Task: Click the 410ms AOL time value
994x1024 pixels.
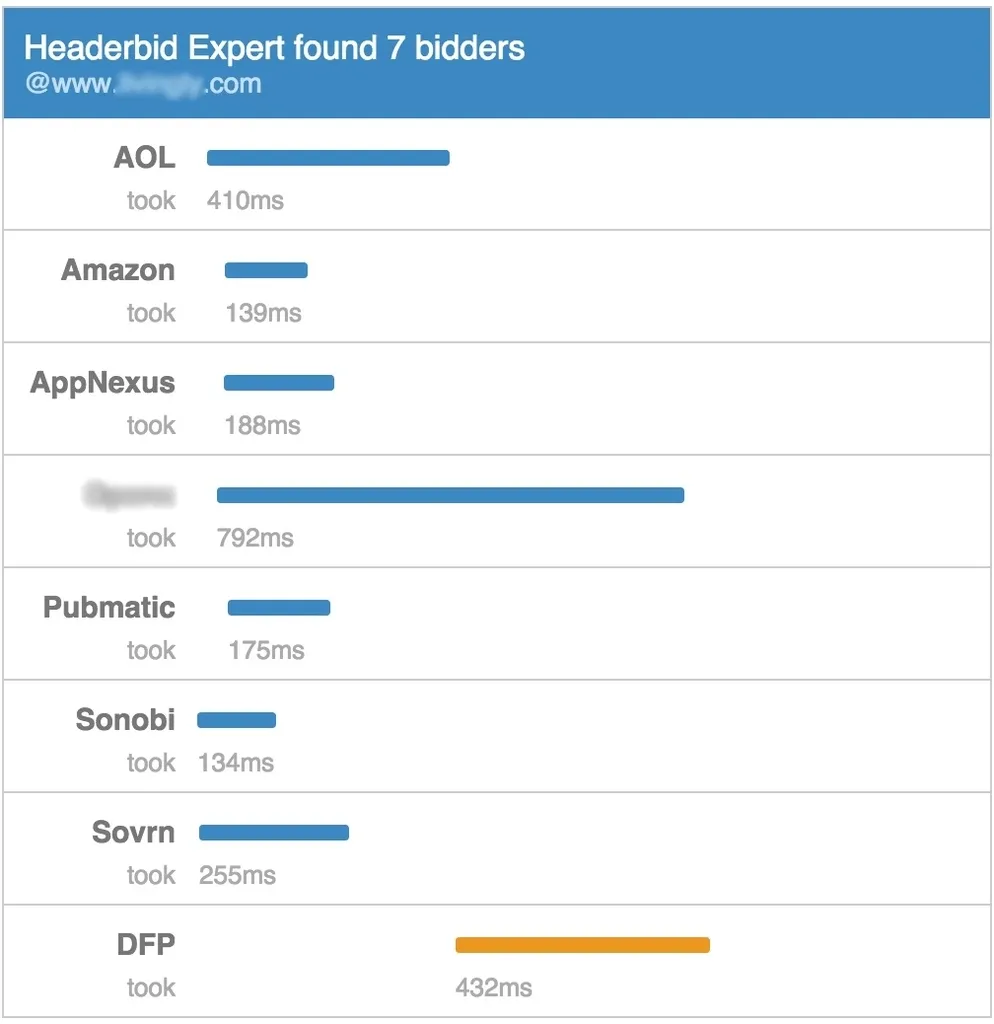Action: 245,201
